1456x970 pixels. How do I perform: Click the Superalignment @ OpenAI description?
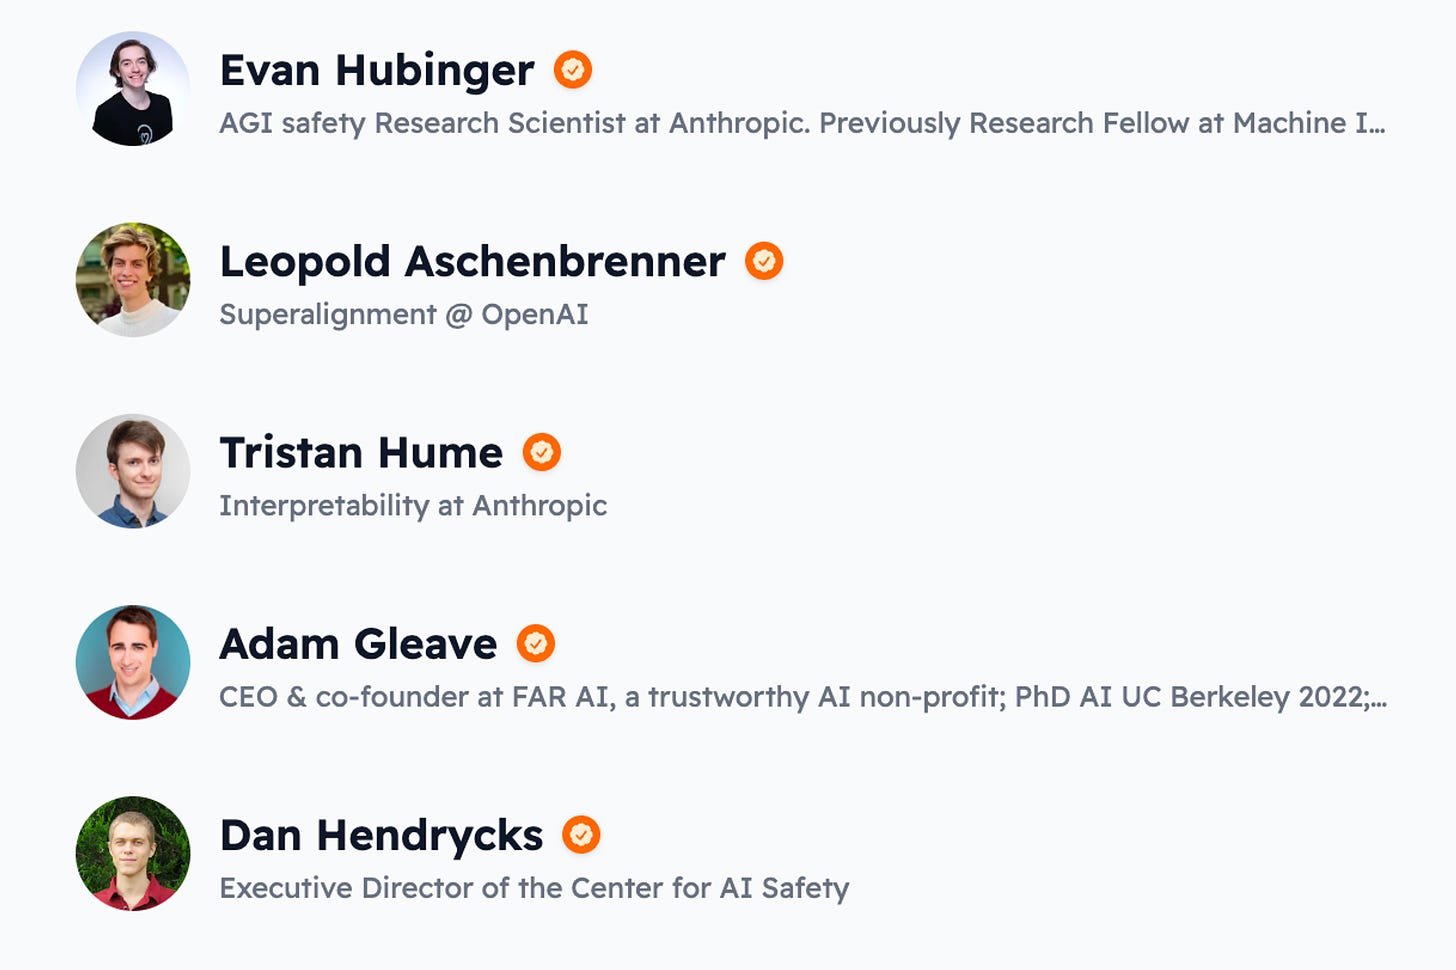click(x=404, y=314)
